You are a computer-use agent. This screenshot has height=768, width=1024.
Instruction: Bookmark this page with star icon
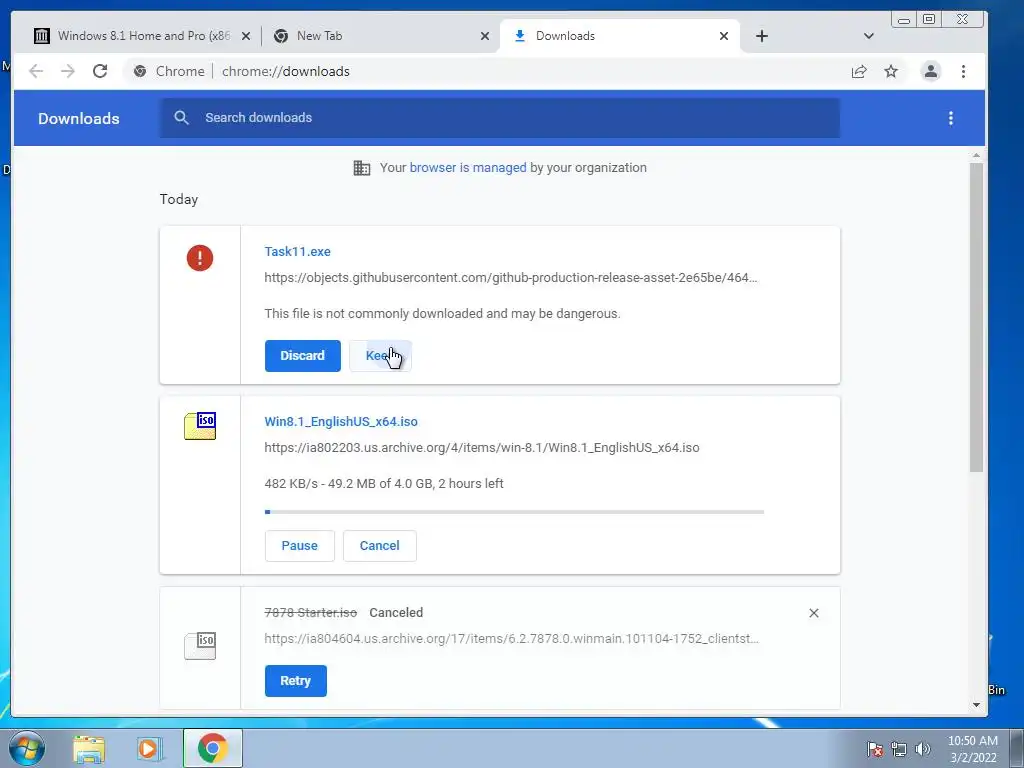(891, 71)
